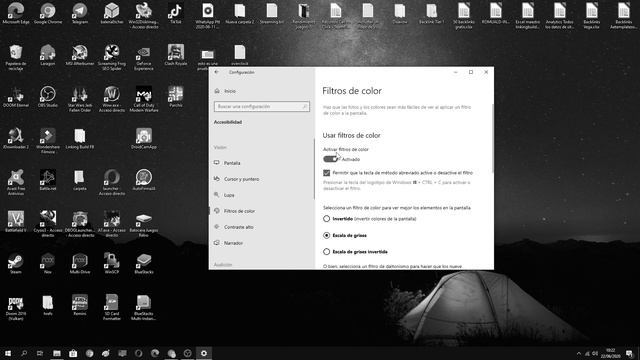Click the taskbar search magnifier
Screen dimensions: 640x360
pos(24,353)
